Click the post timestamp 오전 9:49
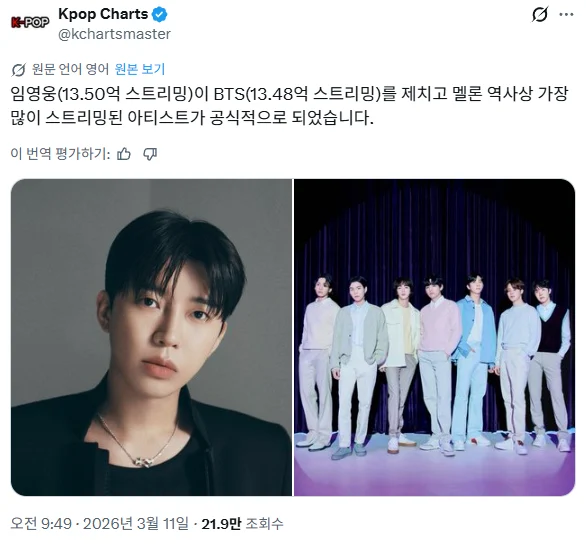 pyautogui.click(x=41, y=523)
